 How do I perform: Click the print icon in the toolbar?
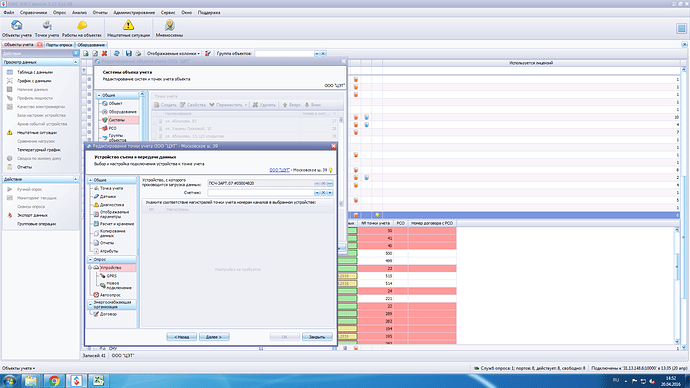(138, 53)
